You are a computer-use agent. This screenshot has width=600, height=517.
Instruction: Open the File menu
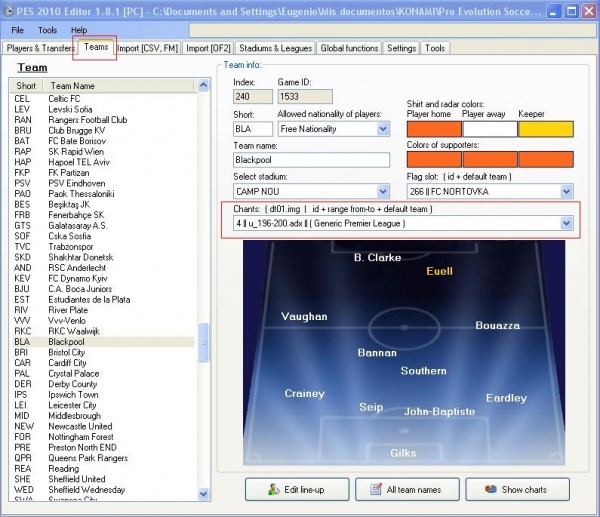point(17,30)
